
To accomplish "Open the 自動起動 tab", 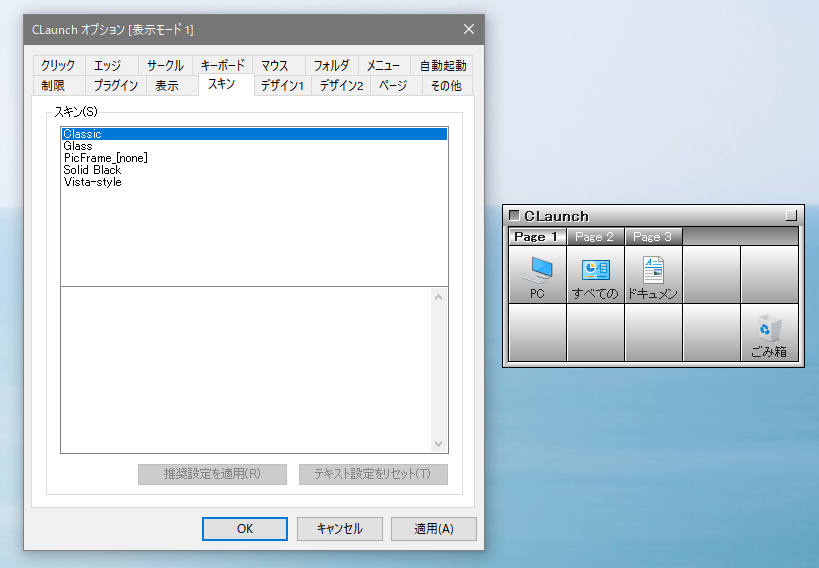I will (443, 66).
